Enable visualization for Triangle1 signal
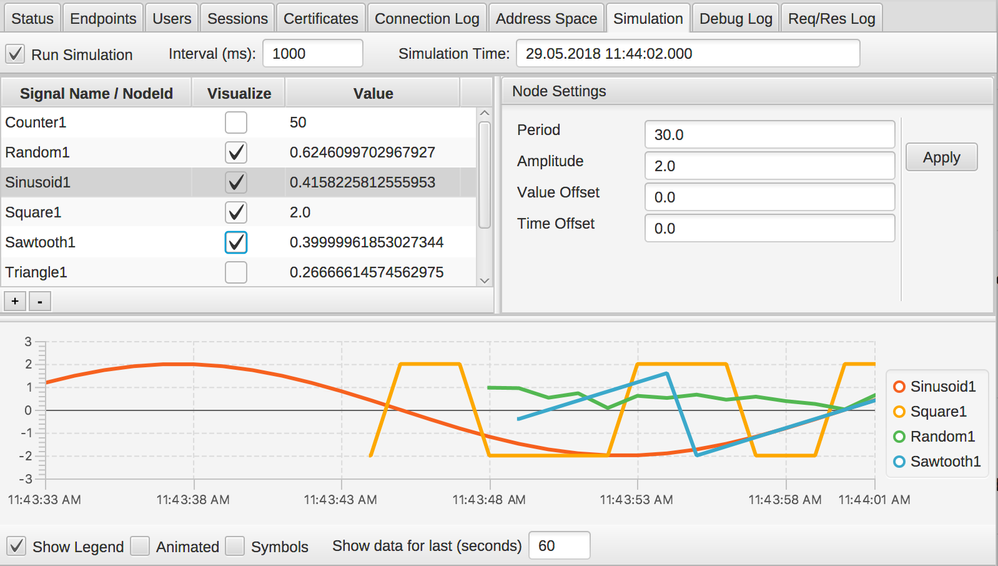998x566 pixels. coord(236,272)
